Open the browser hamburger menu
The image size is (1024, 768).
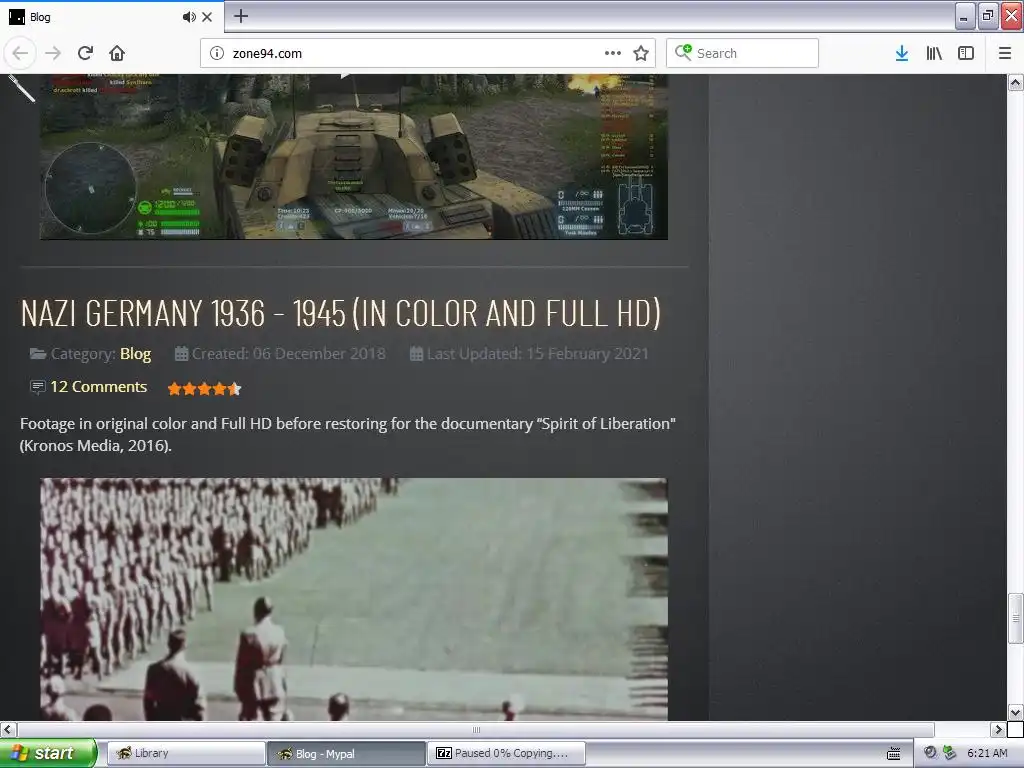tap(1005, 54)
